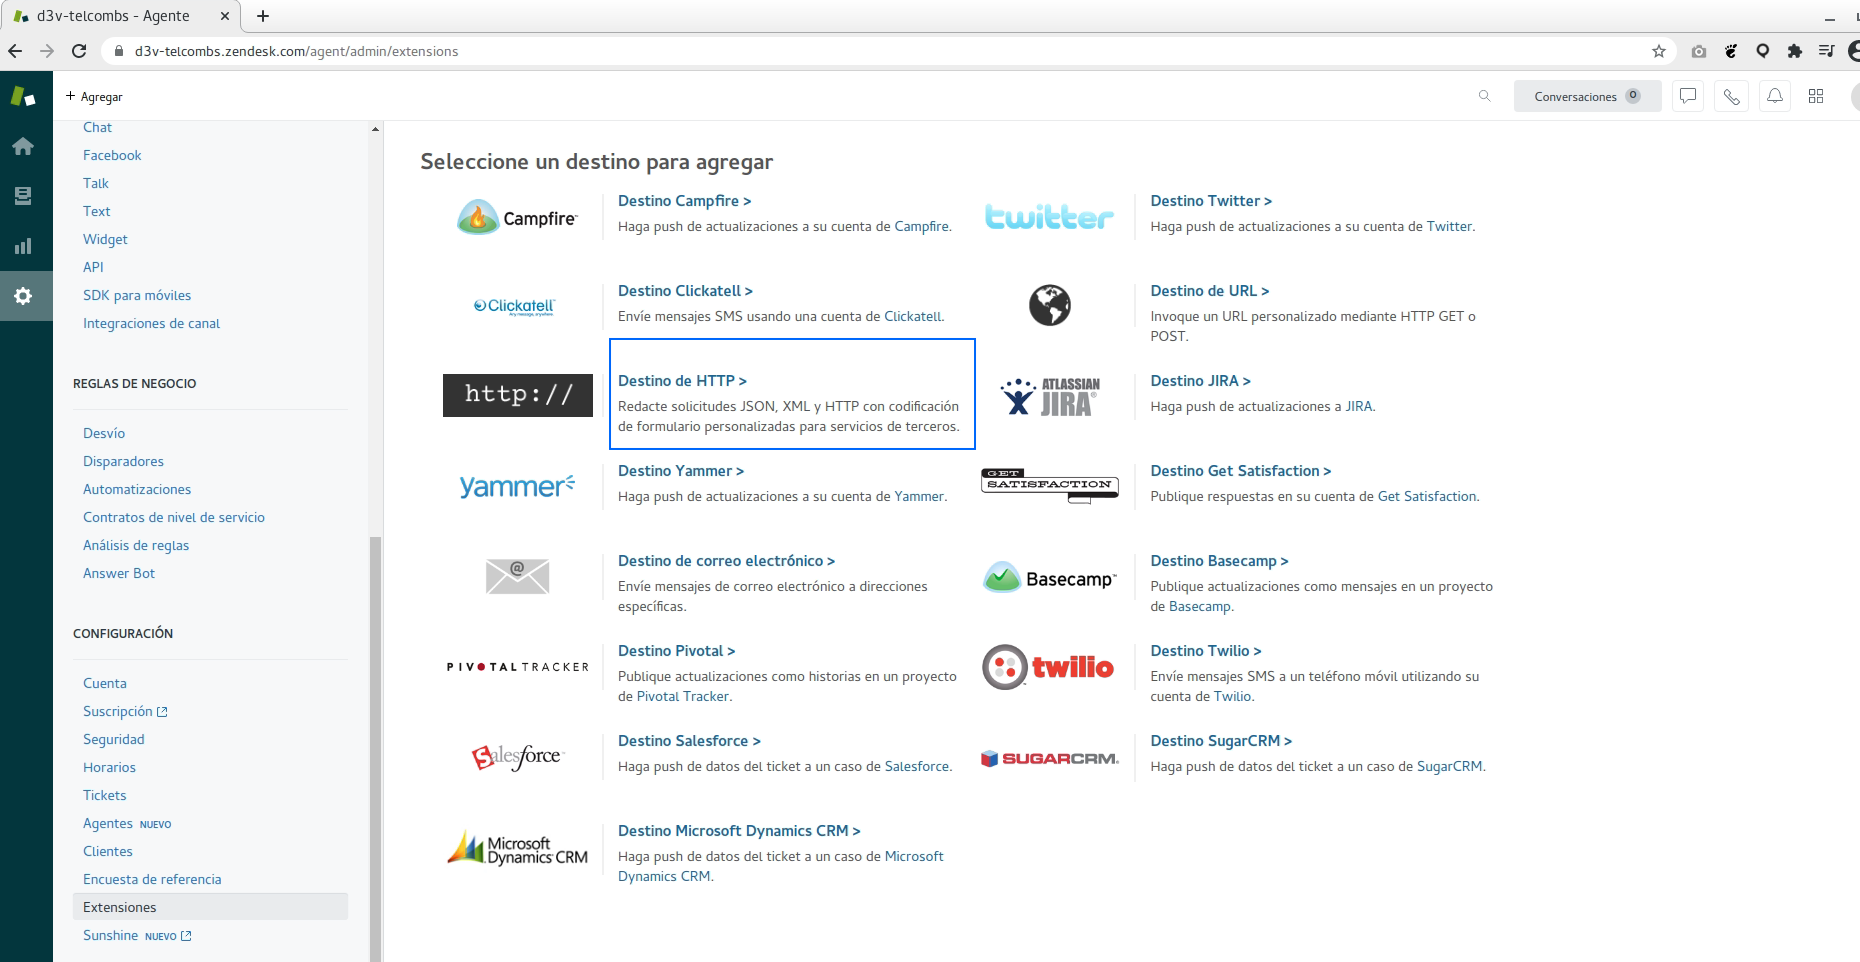Click the SugarCRM logo

(x=1050, y=758)
